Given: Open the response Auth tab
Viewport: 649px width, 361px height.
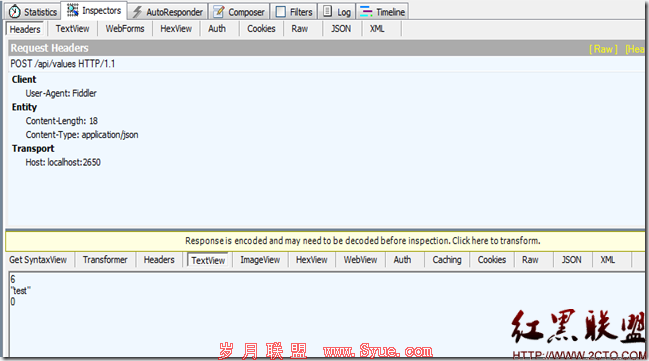Looking at the screenshot, I should pos(402,260).
